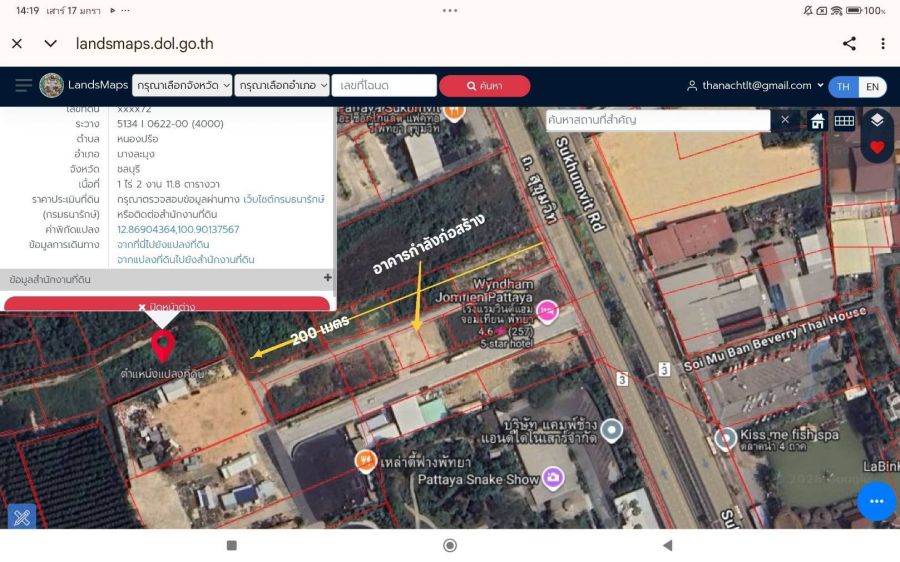Open the LandsMaps hamburger menu
The width and height of the screenshot is (900, 562).
click(23, 86)
